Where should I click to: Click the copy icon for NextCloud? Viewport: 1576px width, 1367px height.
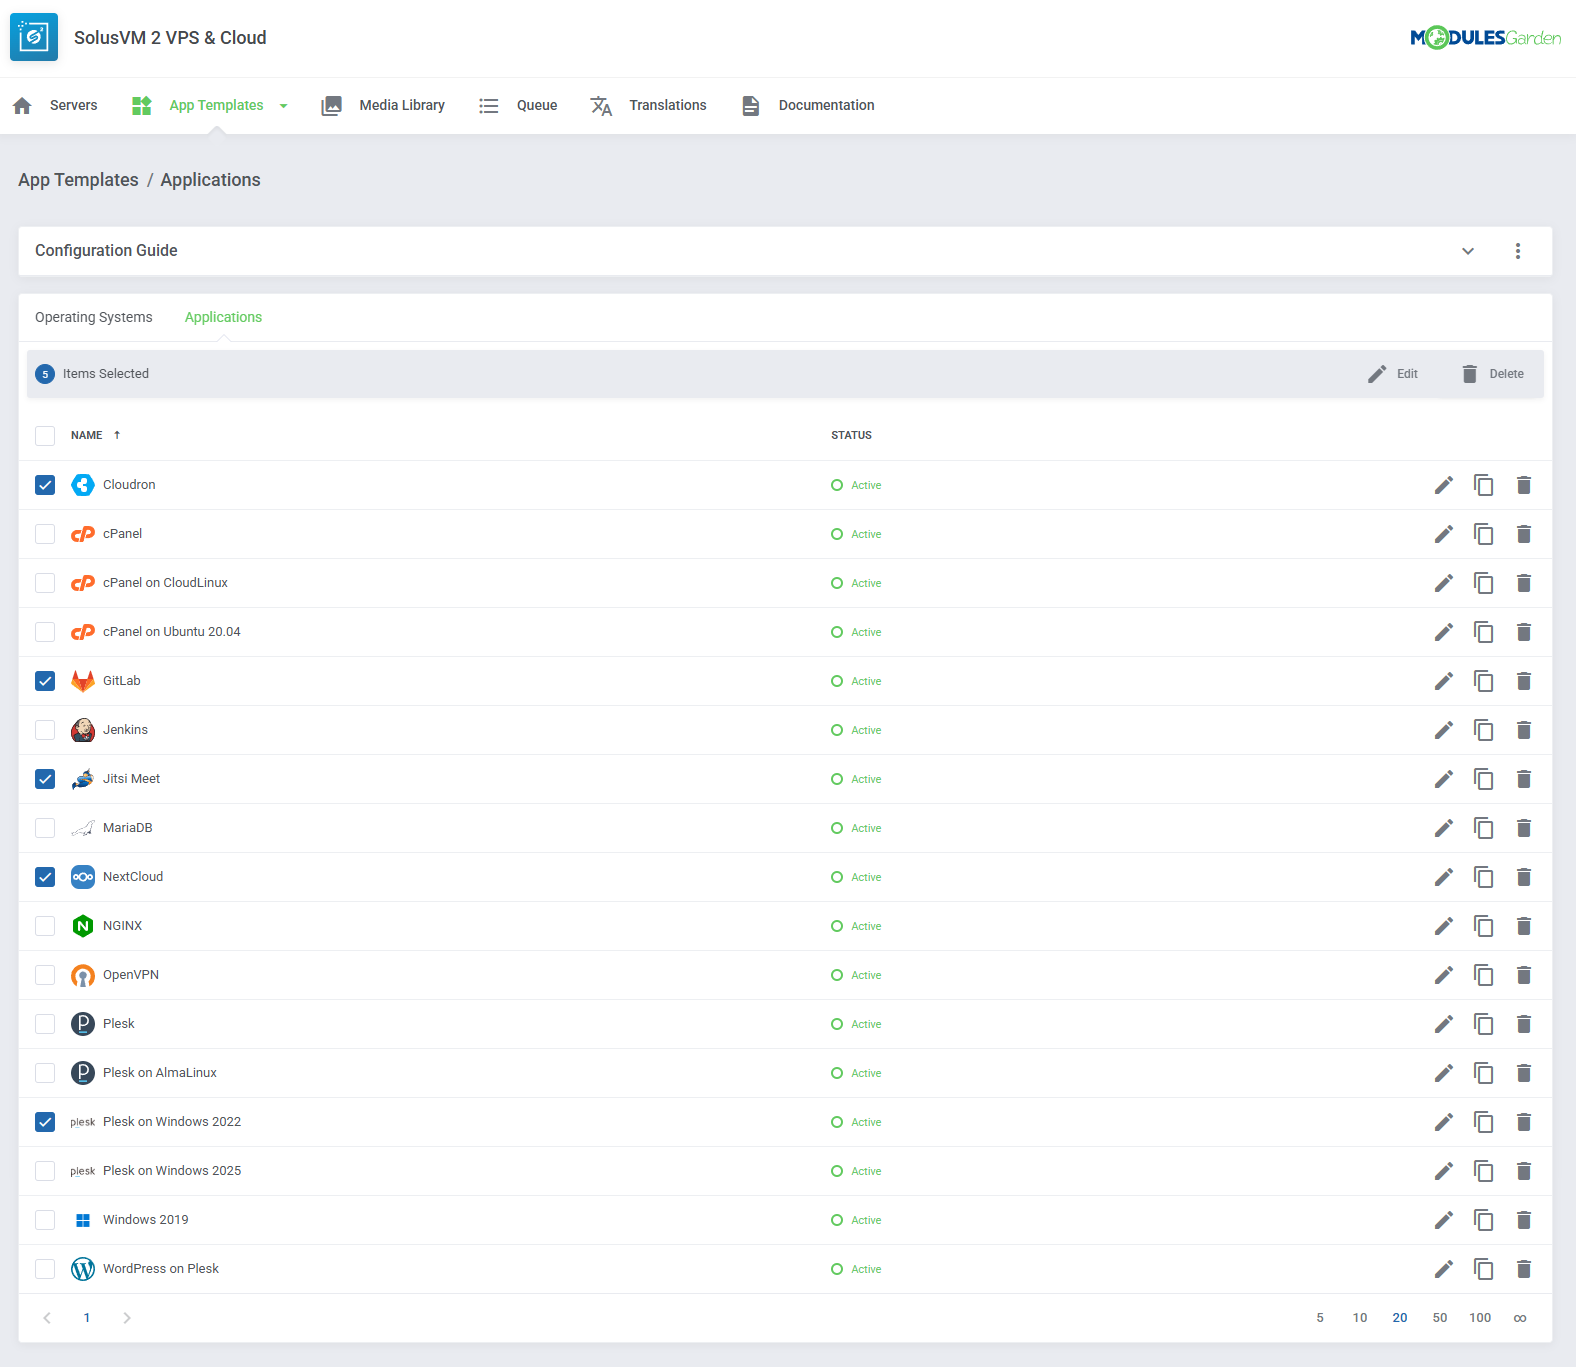pyautogui.click(x=1483, y=877)
